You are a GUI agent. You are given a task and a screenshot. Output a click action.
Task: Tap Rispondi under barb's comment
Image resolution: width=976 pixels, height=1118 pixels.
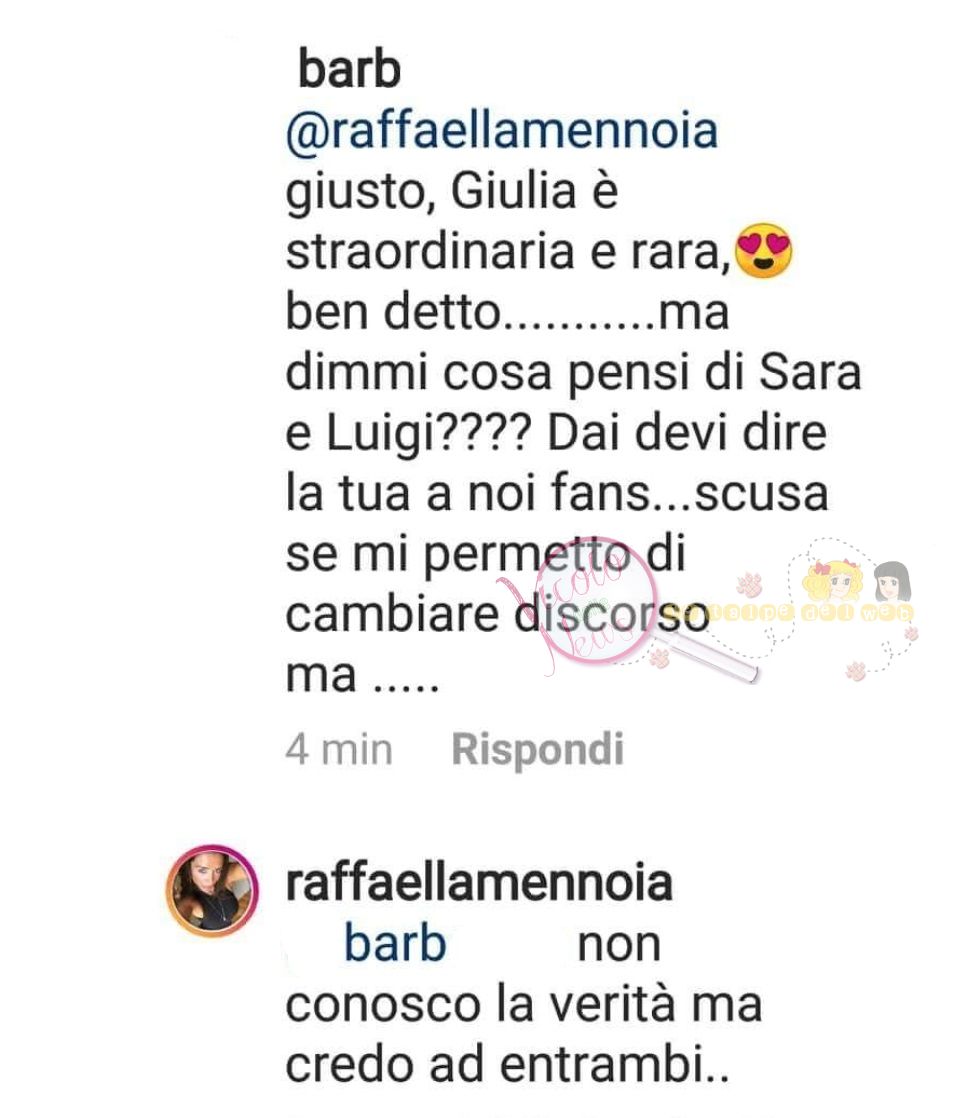(x=538, y=750)
